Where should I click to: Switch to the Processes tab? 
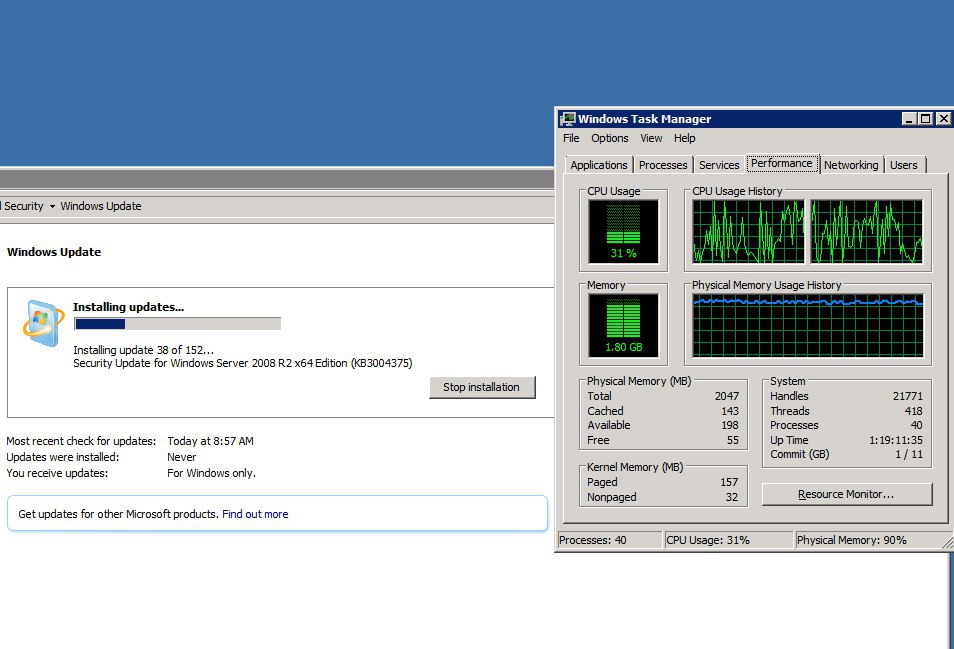point(663,165)
